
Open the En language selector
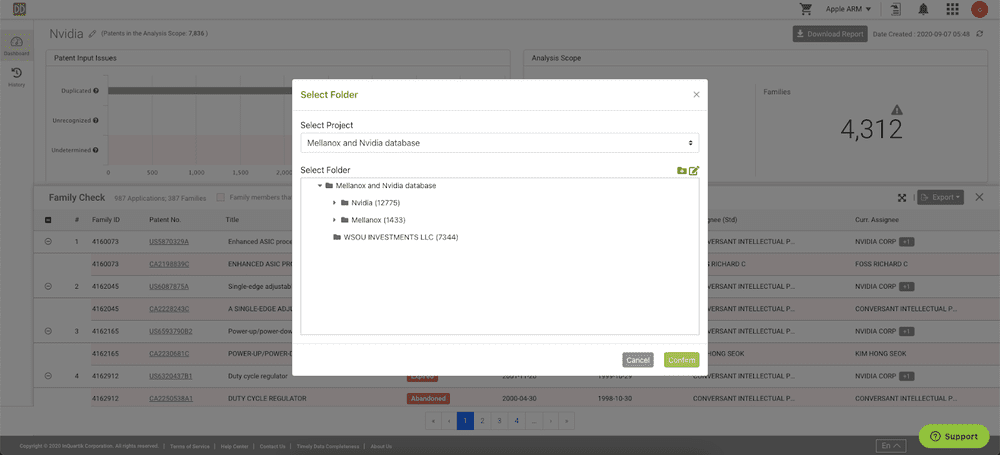(892, 445)
